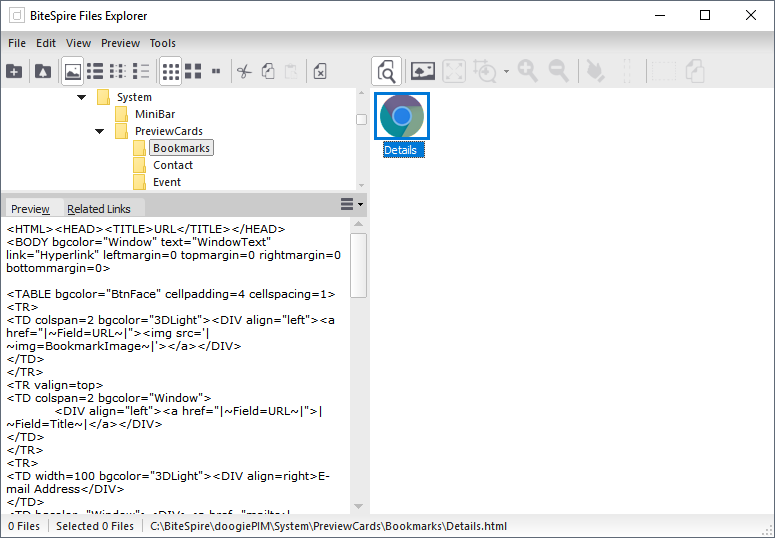The image size is (775, 538).
Task: Select the System folder in tree
Action: coord(134,97)
